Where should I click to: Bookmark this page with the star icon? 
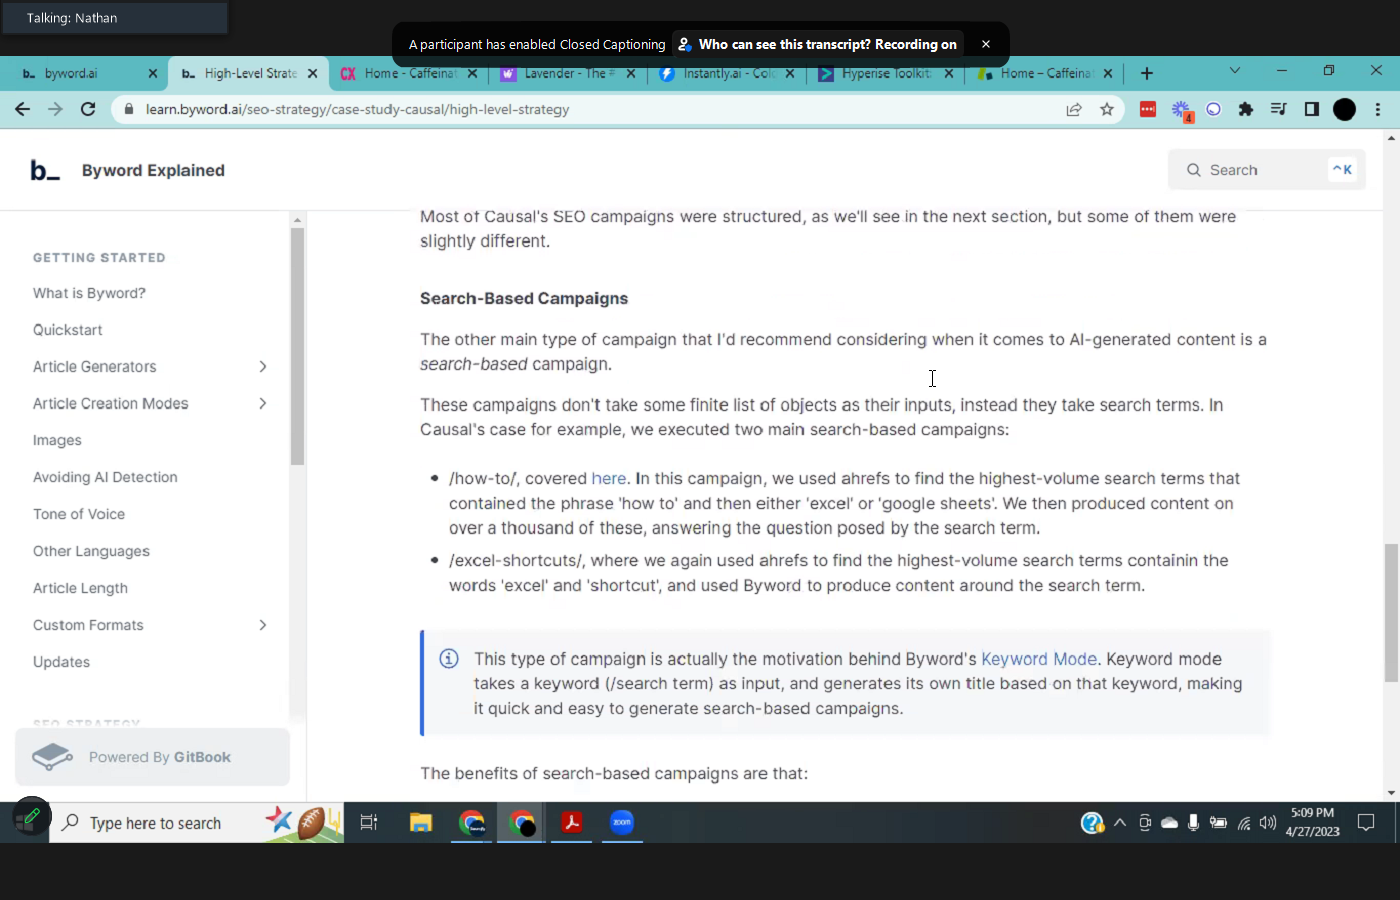(x=1106, y=109)
